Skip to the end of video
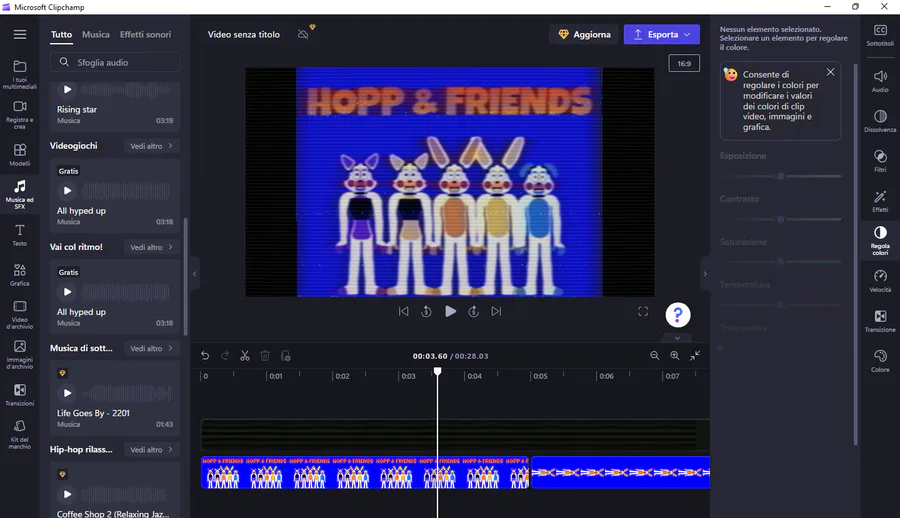 tap(496, 311)
